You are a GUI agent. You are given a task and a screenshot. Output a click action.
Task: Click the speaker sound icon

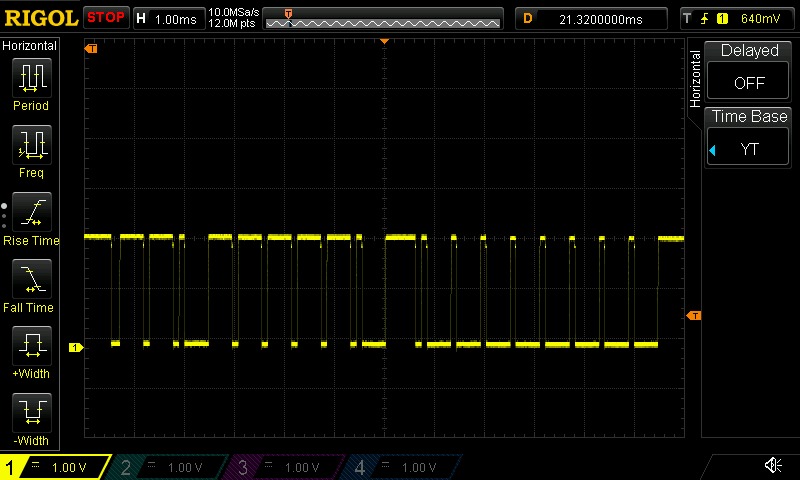(772, 466)
